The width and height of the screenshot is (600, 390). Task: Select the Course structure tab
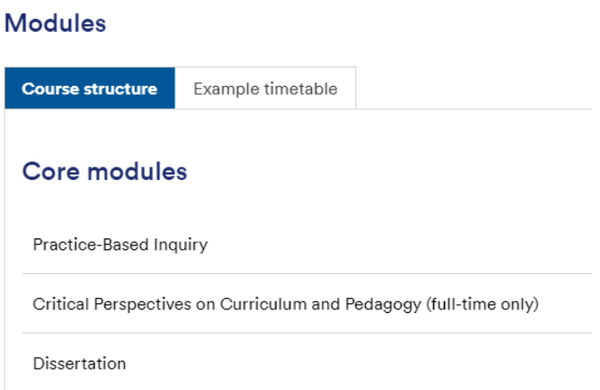coord(90,88)
